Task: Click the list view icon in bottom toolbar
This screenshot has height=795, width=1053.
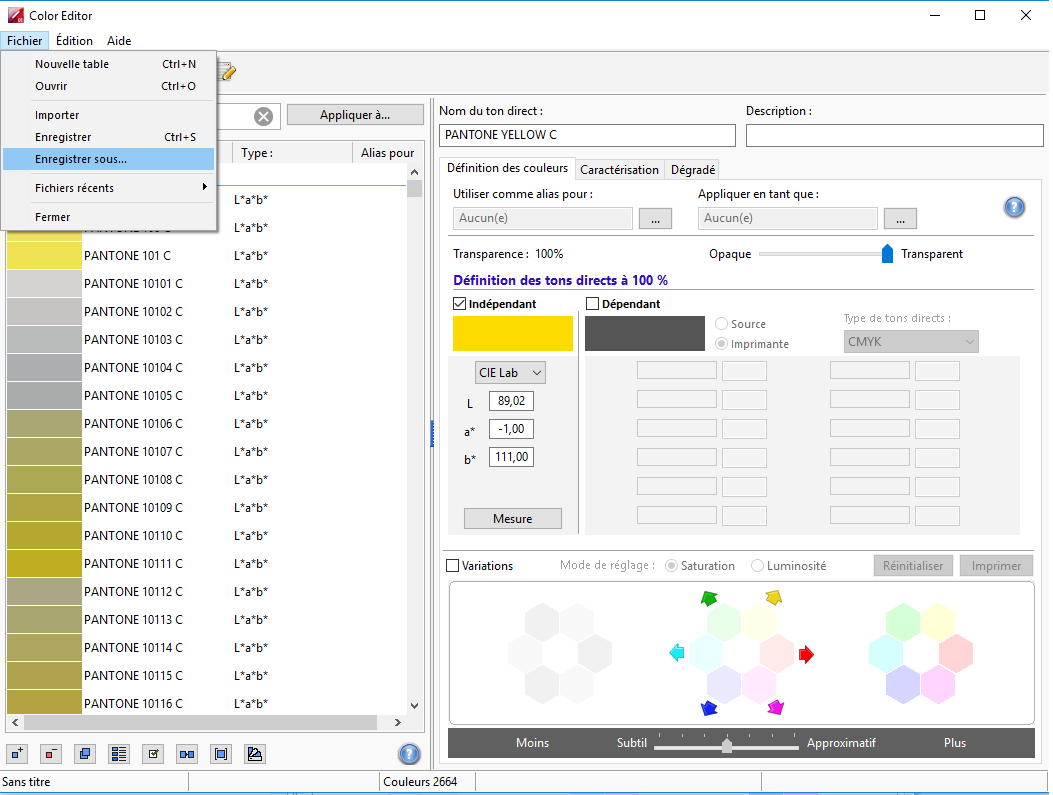Action: (119, 754)
